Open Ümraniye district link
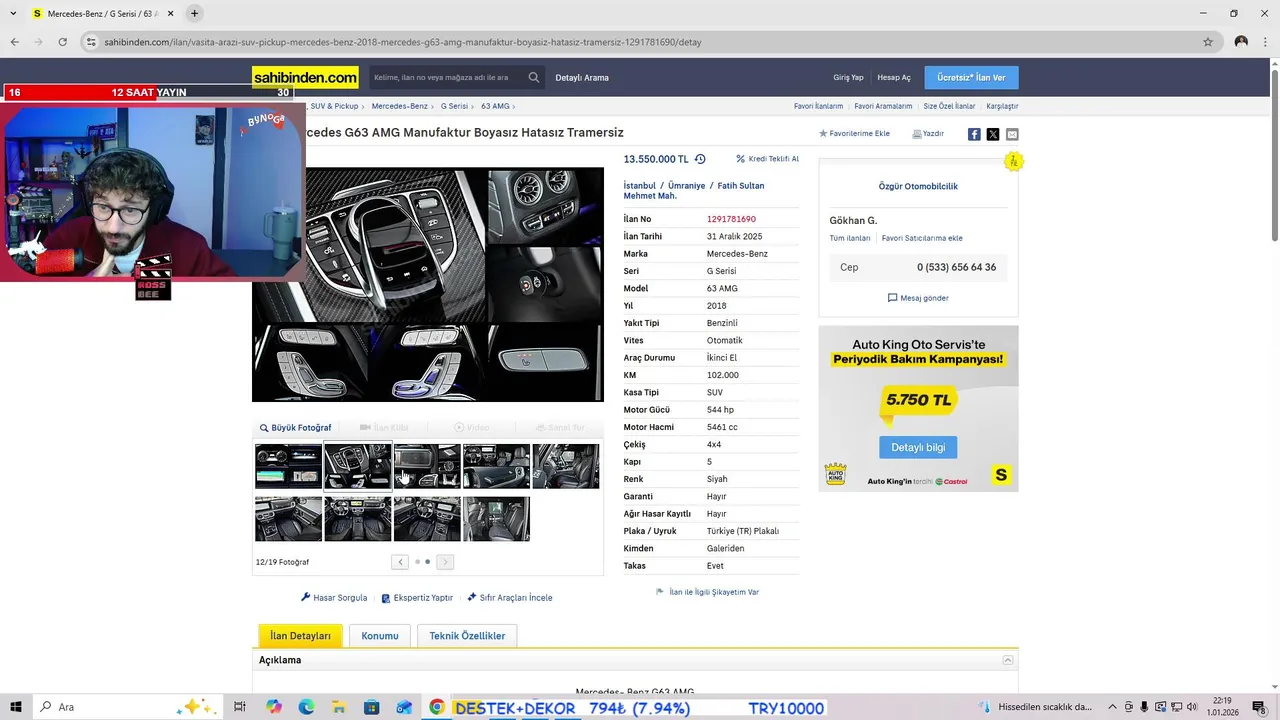The image size is (1280, 720). tap(686, 186)
